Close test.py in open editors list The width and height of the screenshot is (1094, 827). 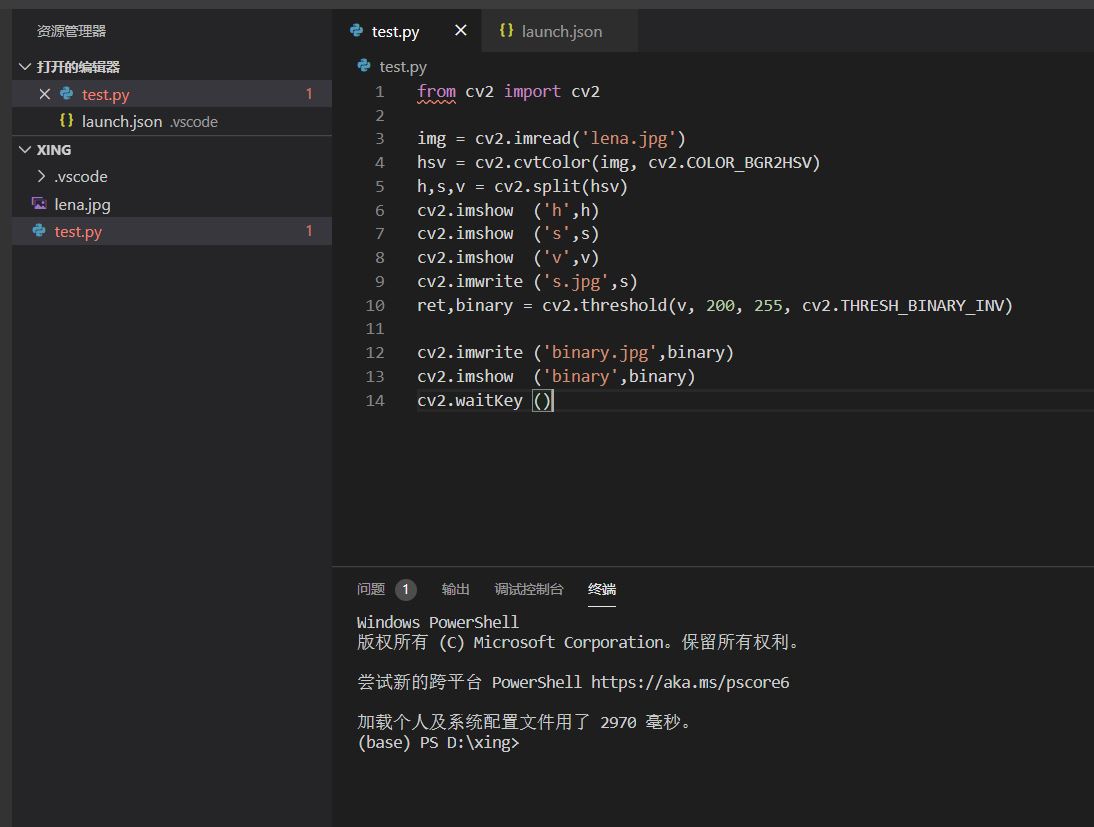pos(45,94)
